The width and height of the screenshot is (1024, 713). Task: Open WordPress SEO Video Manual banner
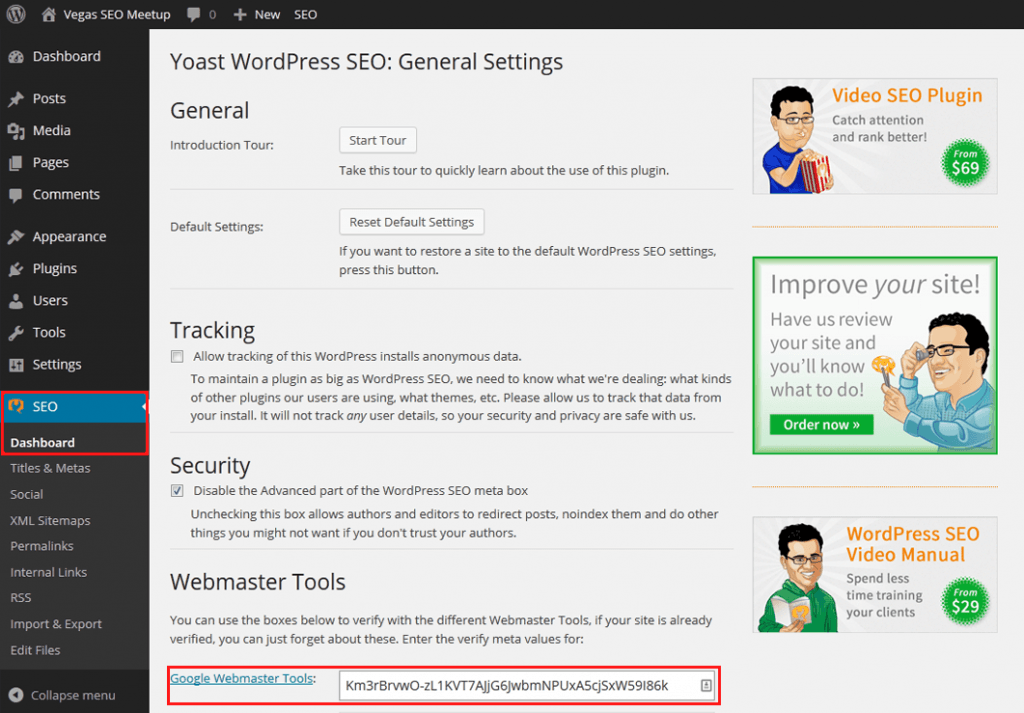click(875, 575)
